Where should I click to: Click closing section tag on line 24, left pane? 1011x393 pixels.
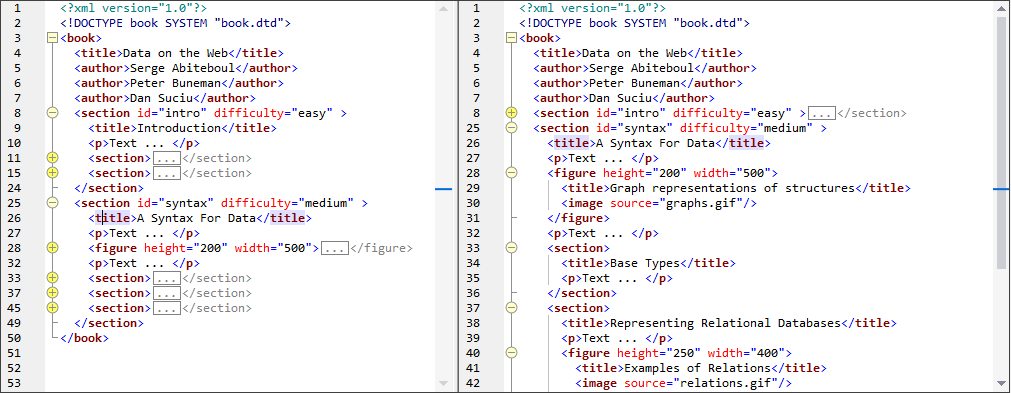tap(108, 188)
